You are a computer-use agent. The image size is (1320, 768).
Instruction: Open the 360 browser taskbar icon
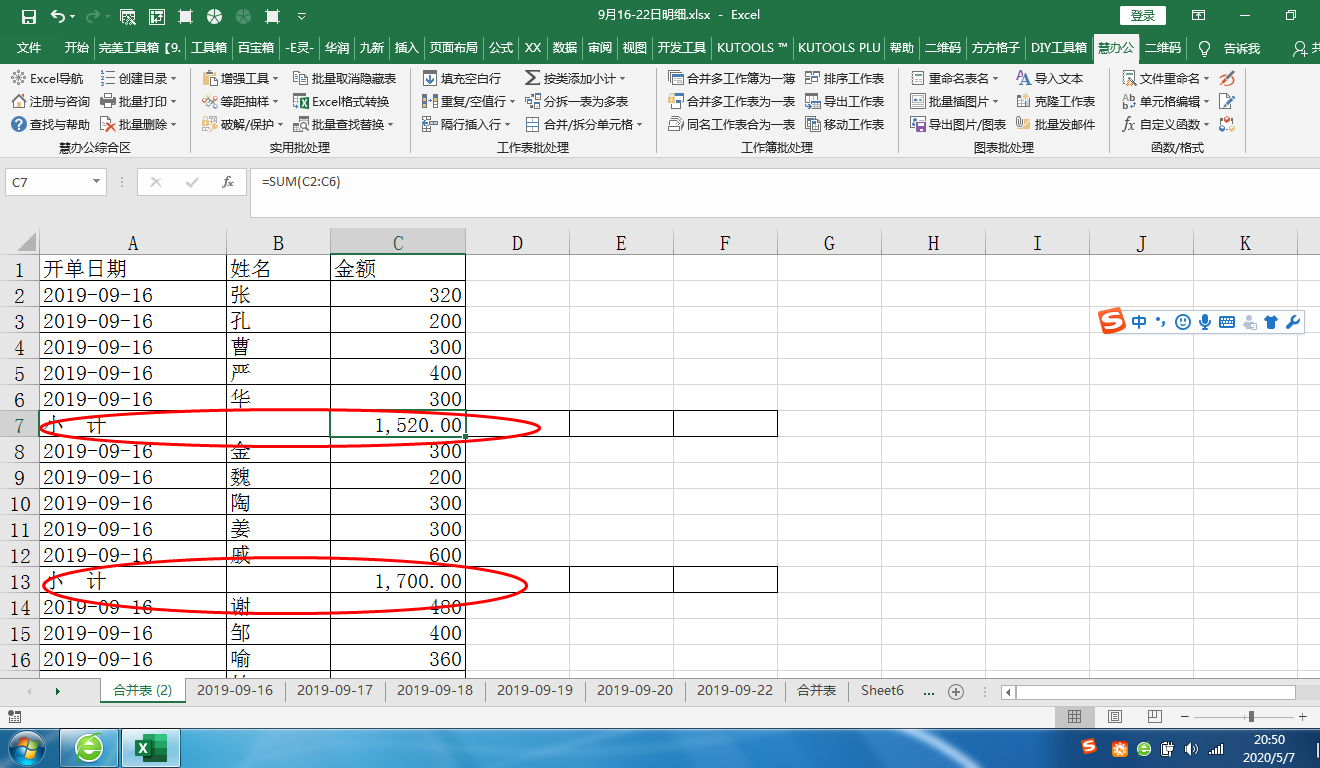89,748
